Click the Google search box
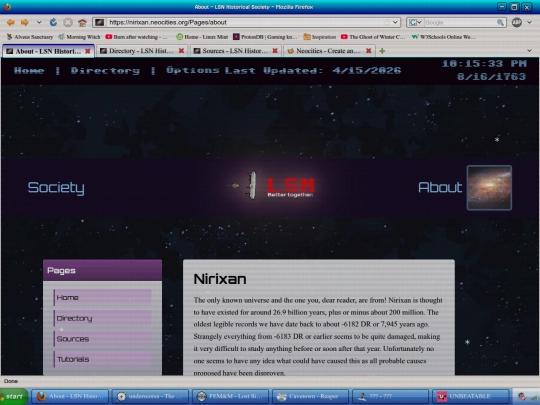 (459, 22)
